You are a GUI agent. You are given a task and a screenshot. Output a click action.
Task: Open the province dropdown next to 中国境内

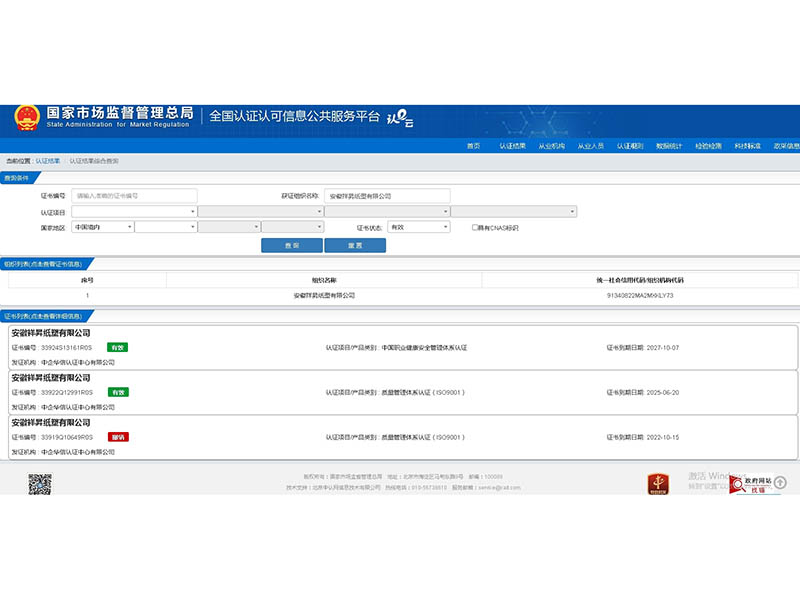point(166,227)
